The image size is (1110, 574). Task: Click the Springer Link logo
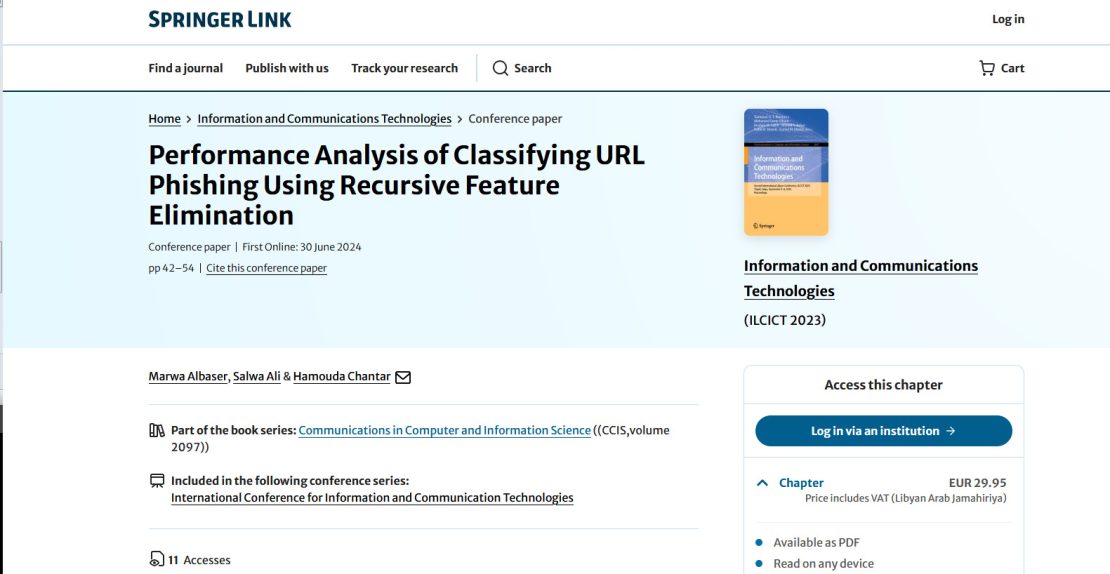click(220, 19)
